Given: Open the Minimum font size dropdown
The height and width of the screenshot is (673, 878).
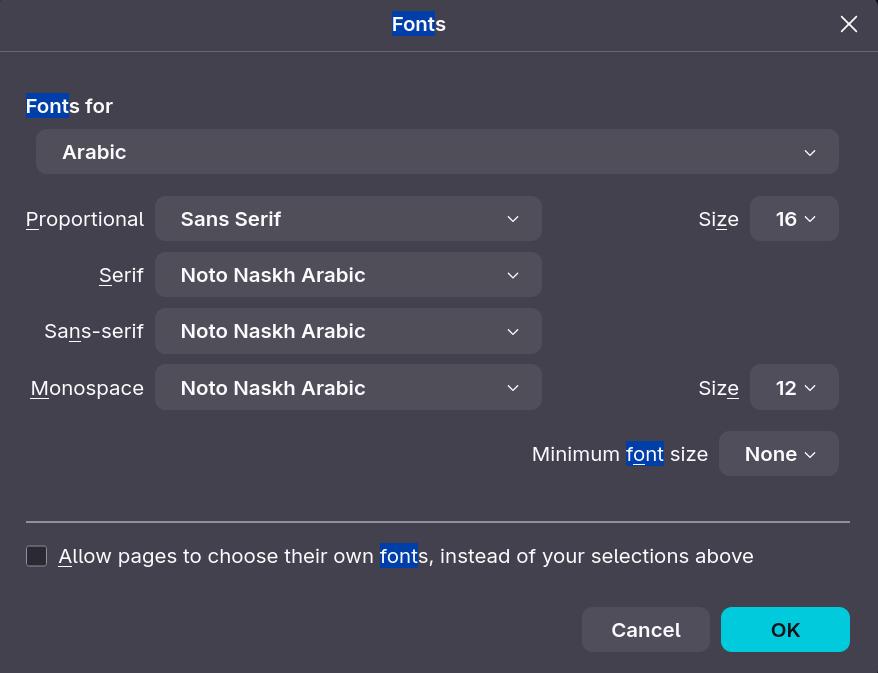Looking at the screenshot, I should (779, 454).
